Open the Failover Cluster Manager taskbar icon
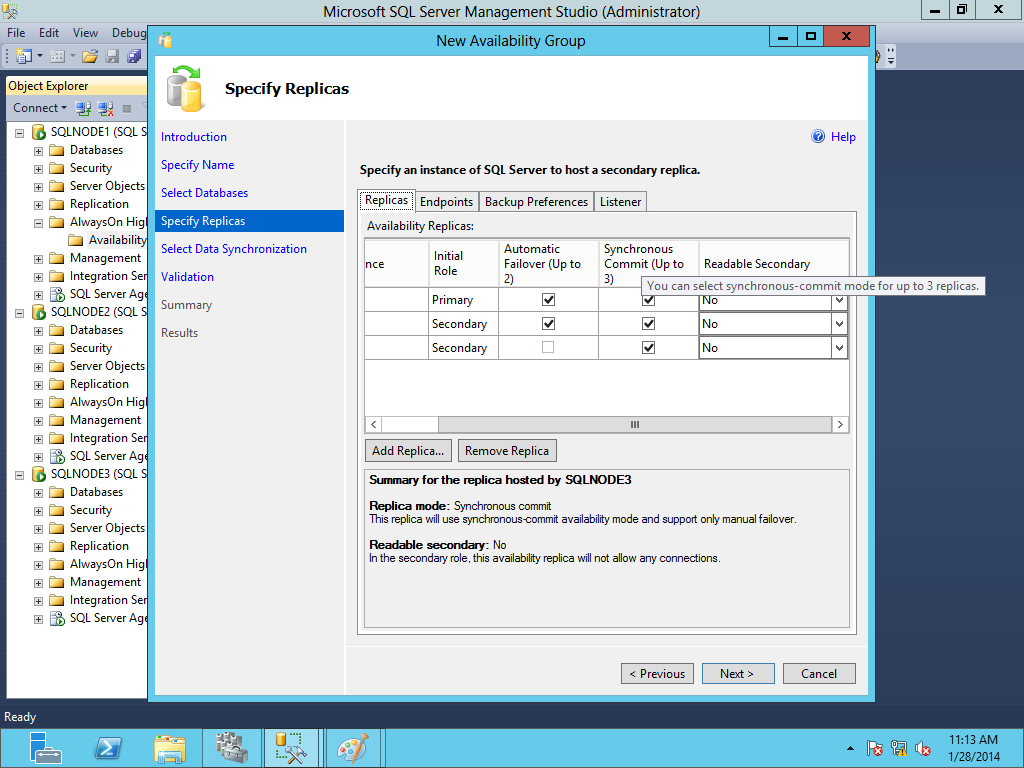This screenshot has height=768, width=1024. pyautogui.click(x=231, y=748)
